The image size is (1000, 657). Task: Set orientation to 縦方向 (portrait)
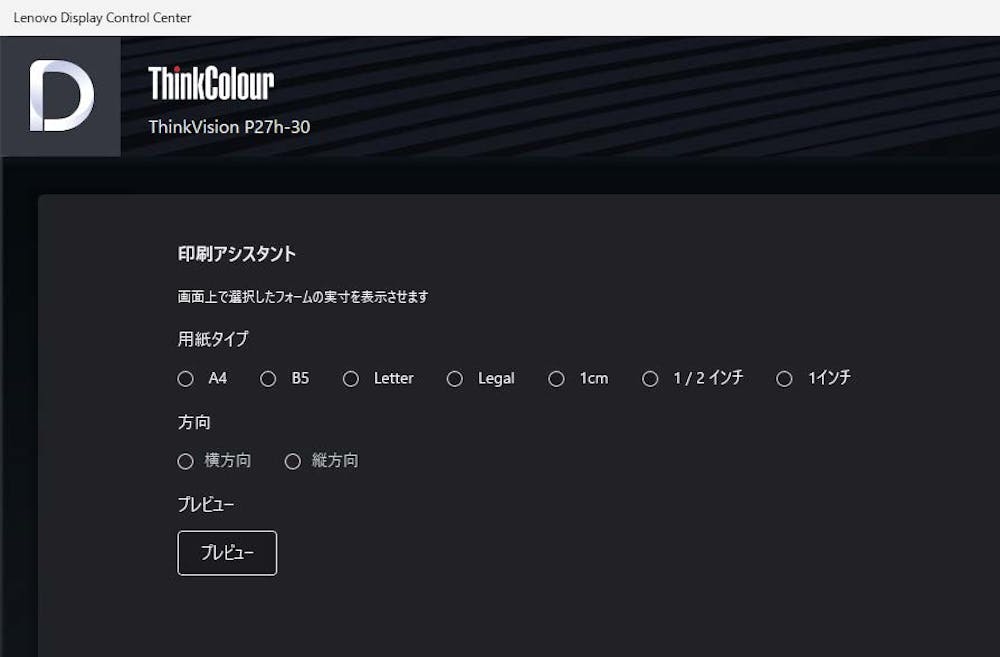[x=293, y=461]
